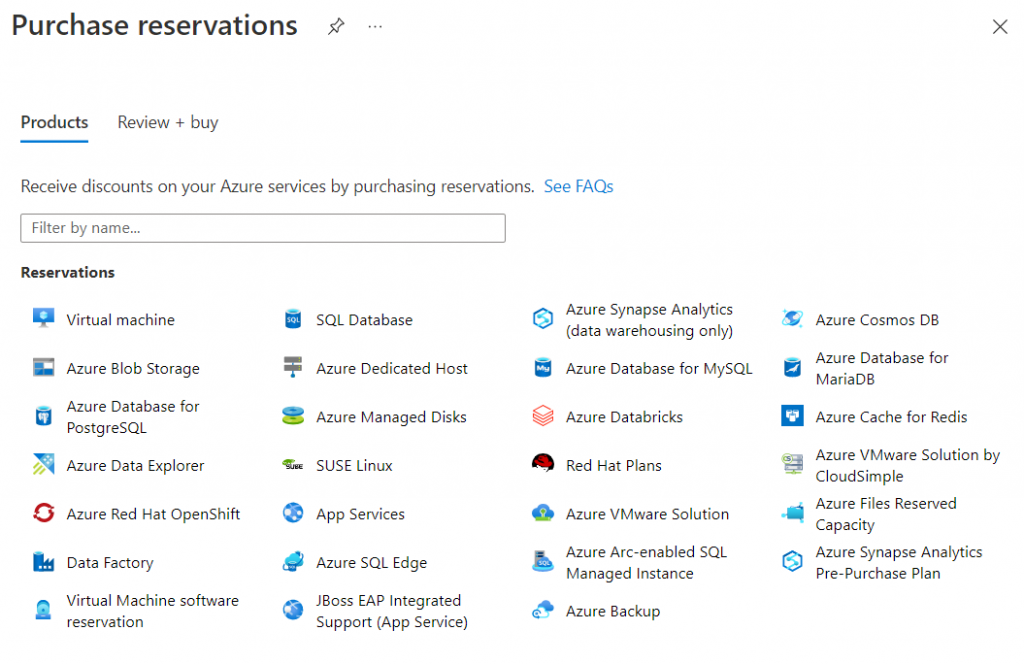Open SUSE Linux reservation

click(x=352, y=465)
